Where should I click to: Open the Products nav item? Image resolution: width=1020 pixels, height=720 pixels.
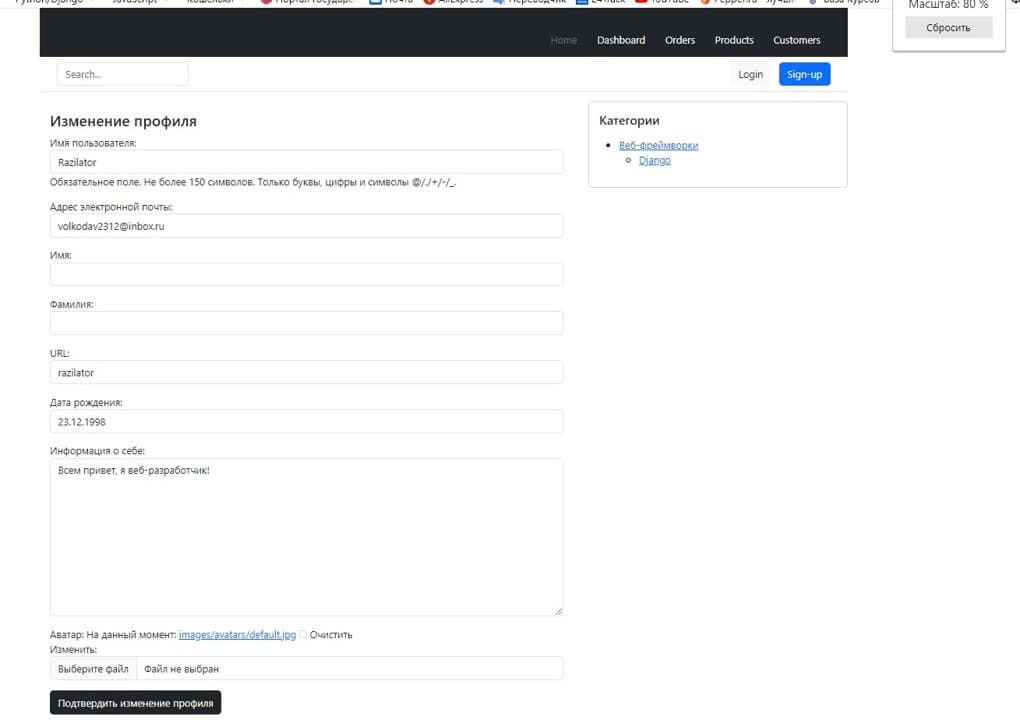pyautogui.click(x=734, y=40)
